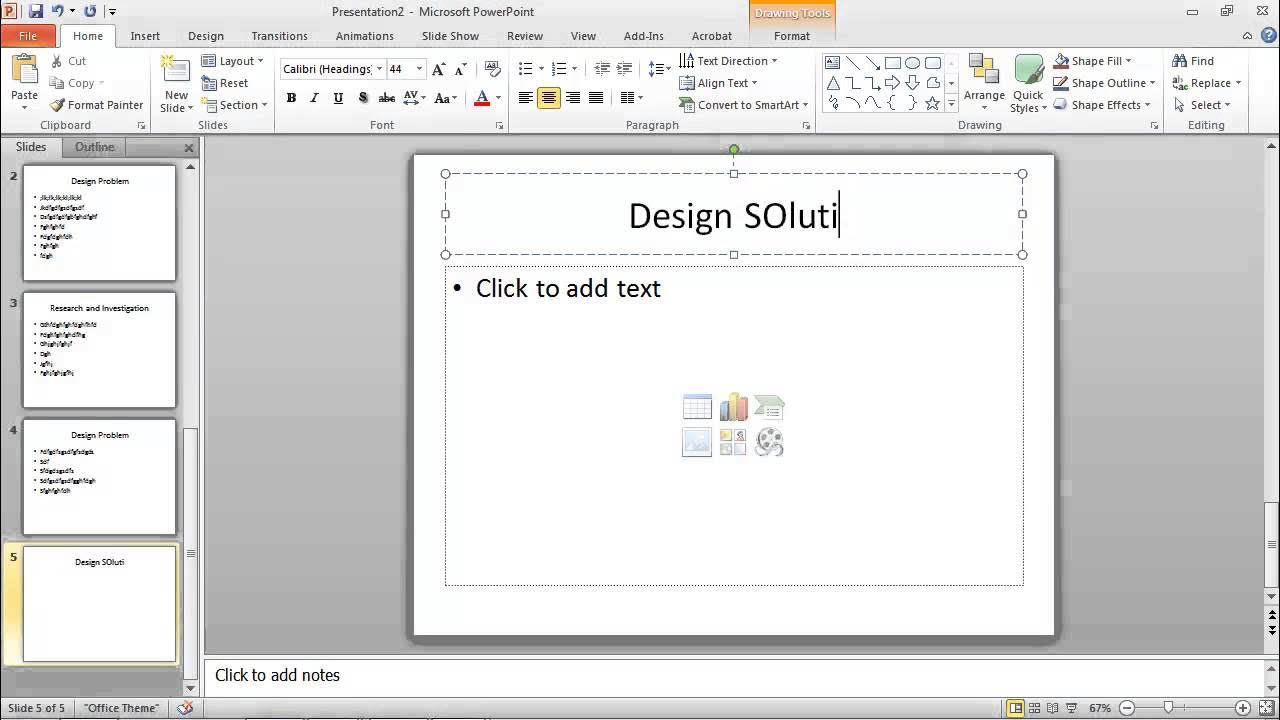Toggle text Shadow effect
This screenshot has height=720, width=1280.
(x=362, y=98)
